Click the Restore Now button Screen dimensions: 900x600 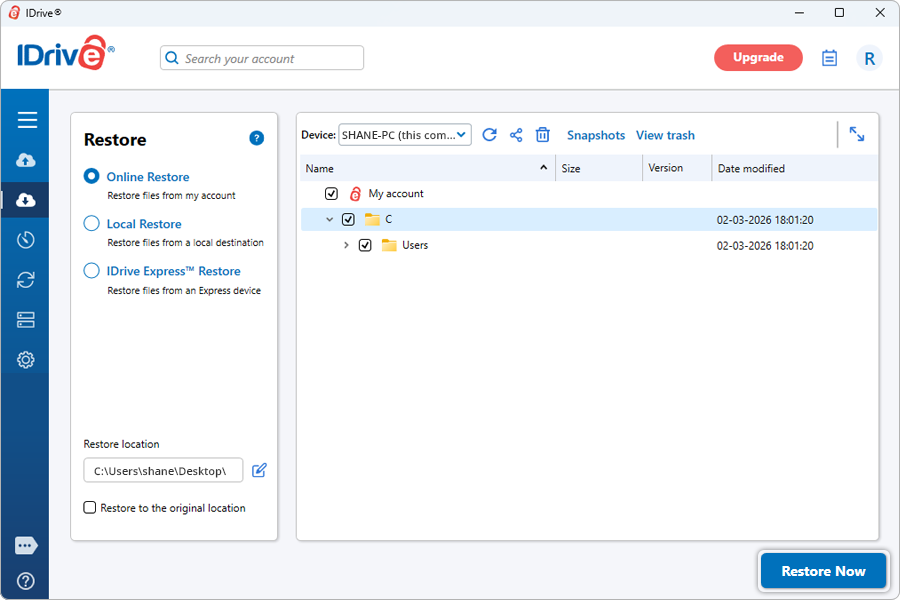(x=823, y=571)
